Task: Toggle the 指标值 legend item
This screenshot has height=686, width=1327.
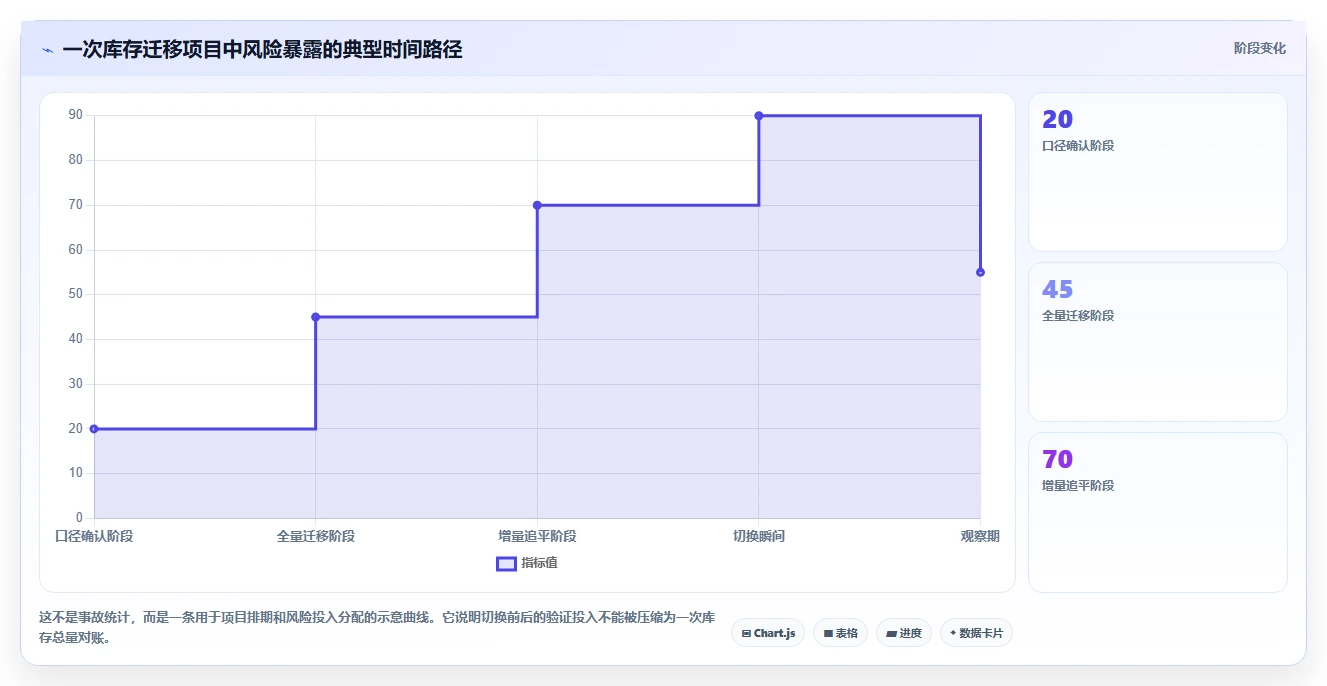Action: click(527, 563)
